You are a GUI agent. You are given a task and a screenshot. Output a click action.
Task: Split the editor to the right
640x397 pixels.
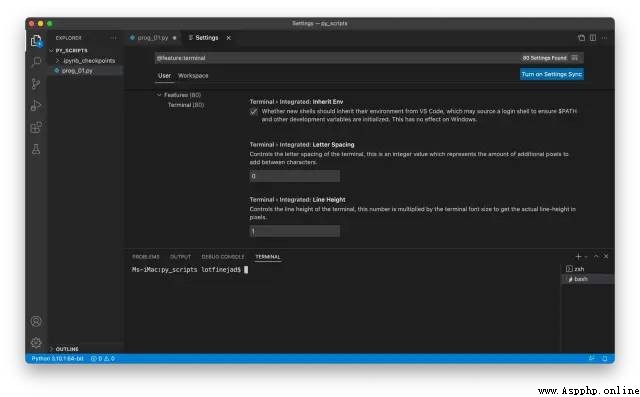click(593, 38)
